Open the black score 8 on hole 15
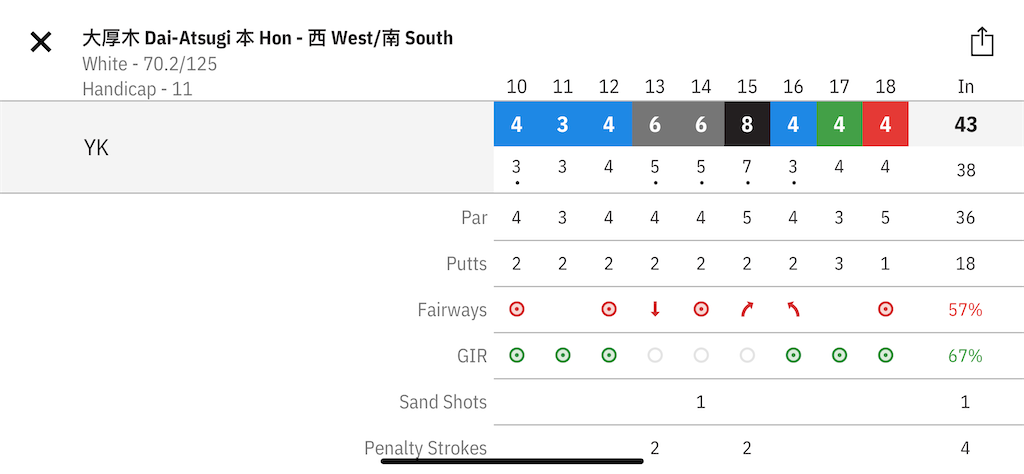The image size is (1024, 474). [747, 124]
